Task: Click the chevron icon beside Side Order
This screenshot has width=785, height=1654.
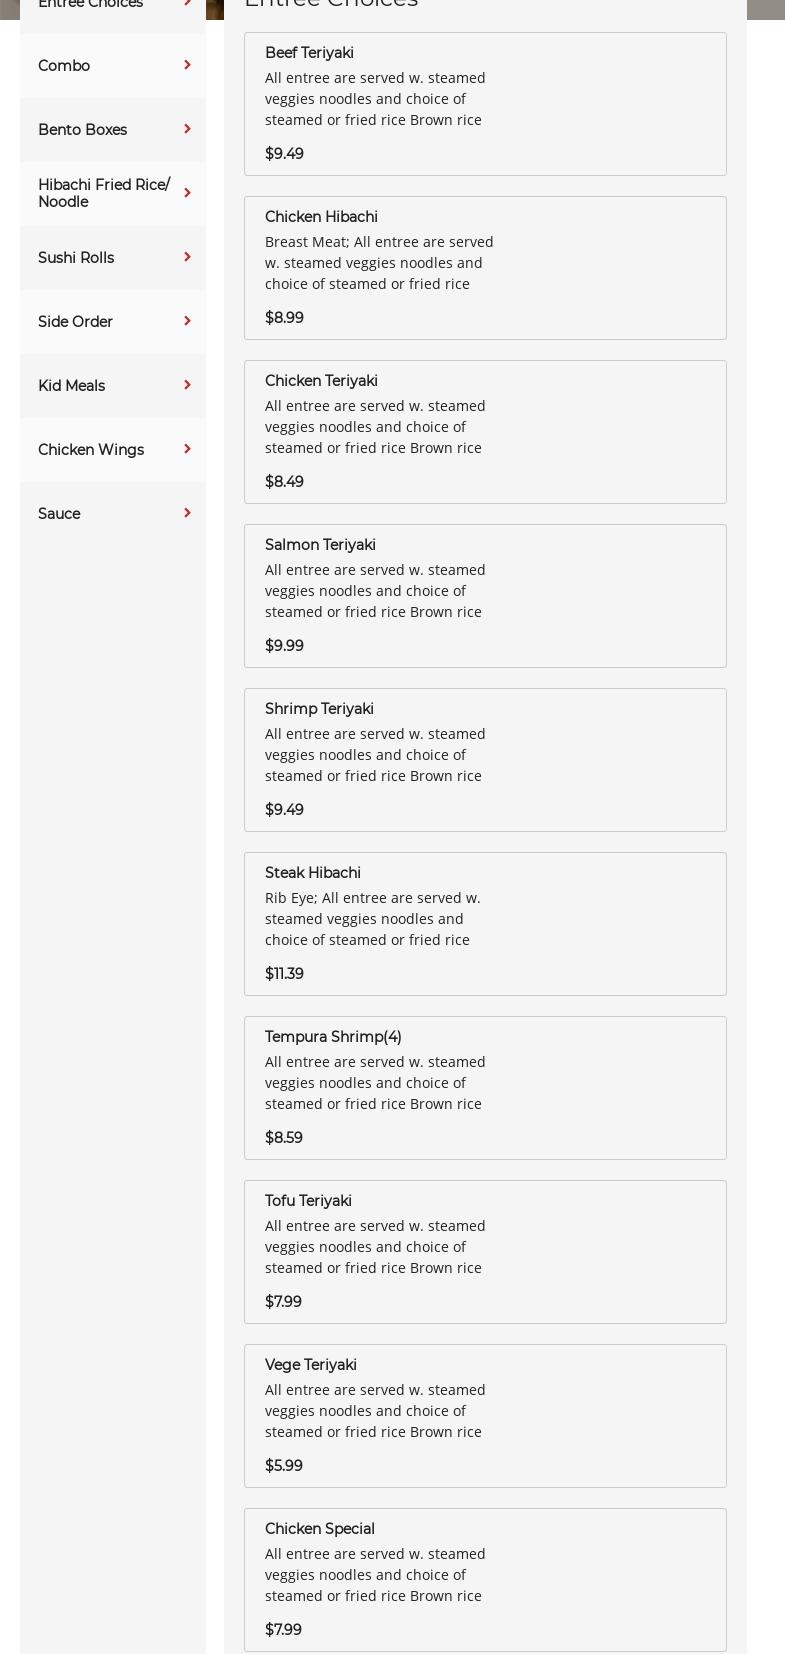Action: click(x=187, y=322)
